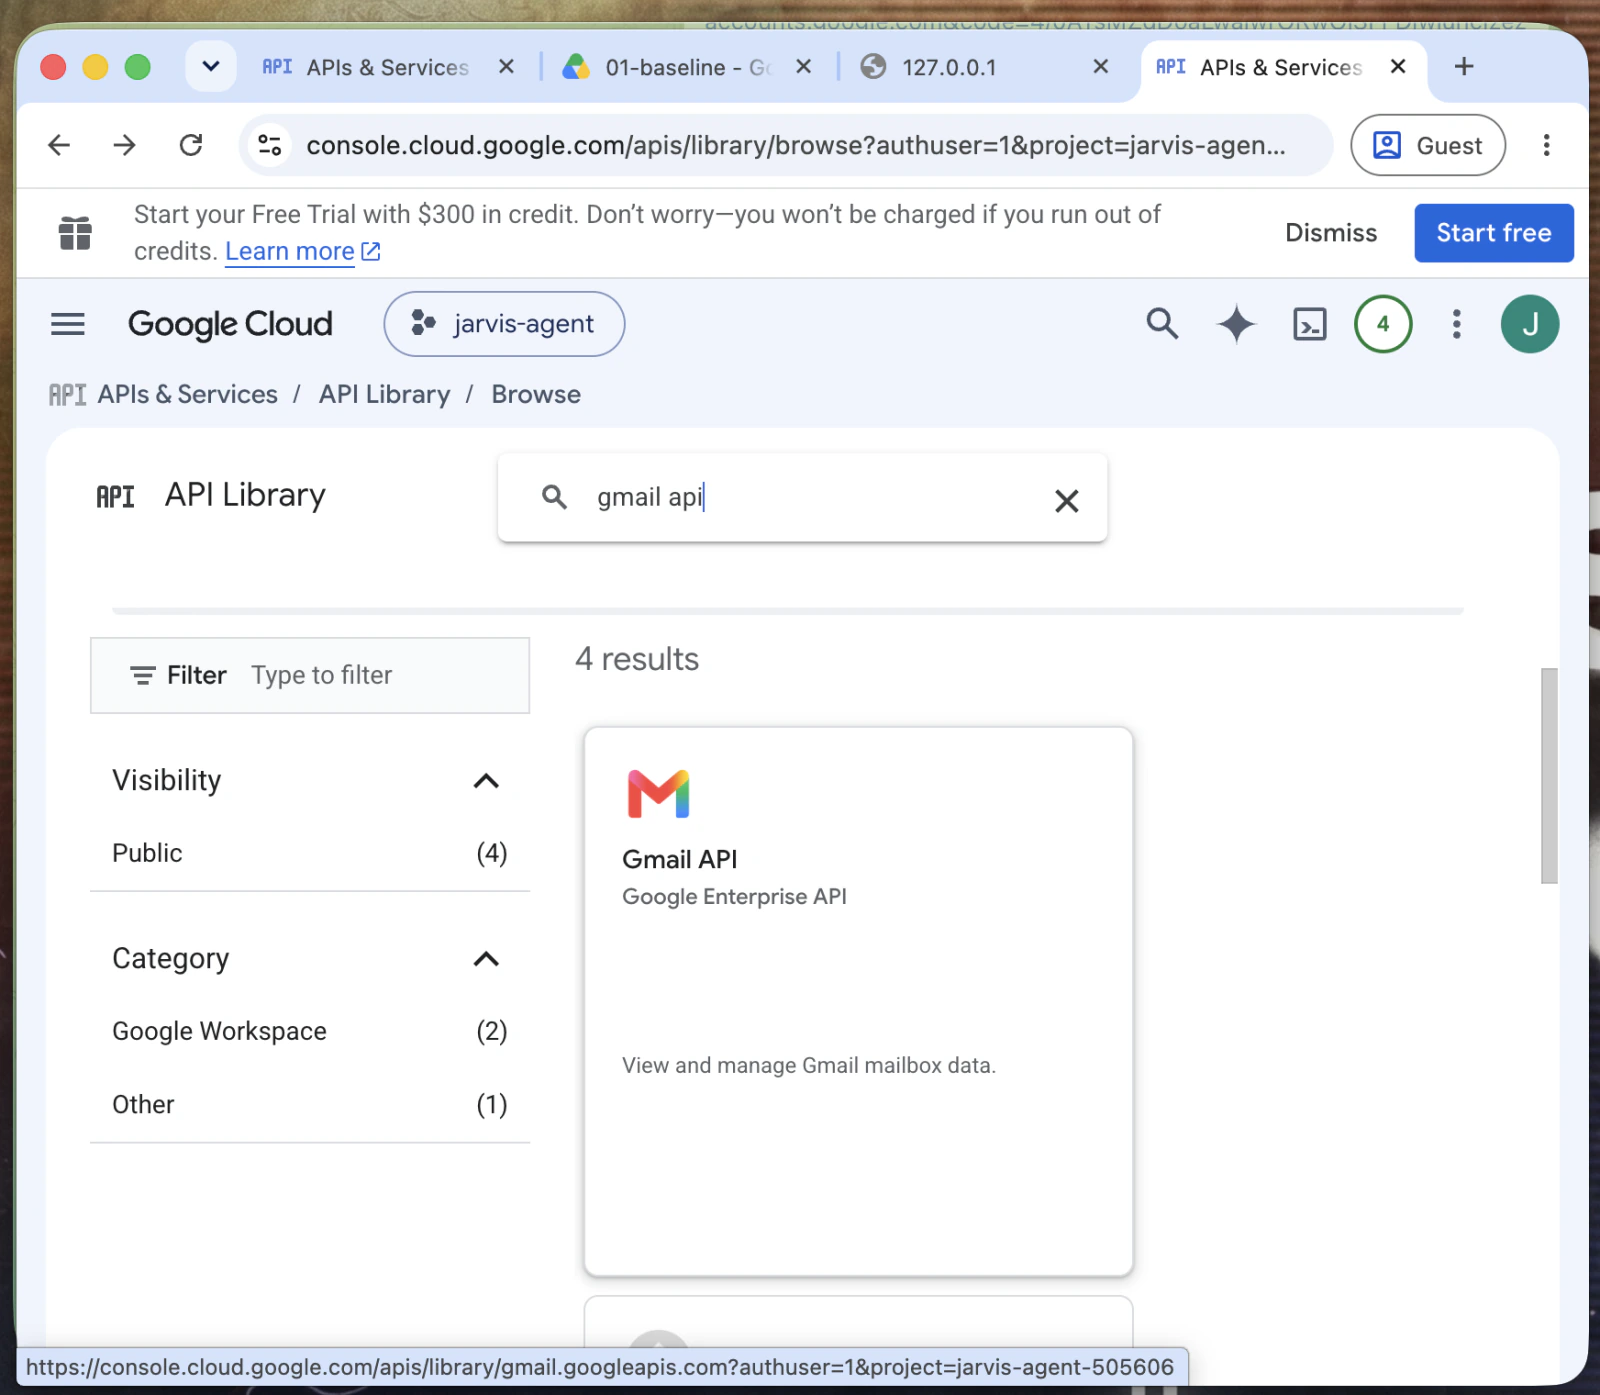Go to API Library breadcrumb

pyautogui.click(x=385, y=395)
